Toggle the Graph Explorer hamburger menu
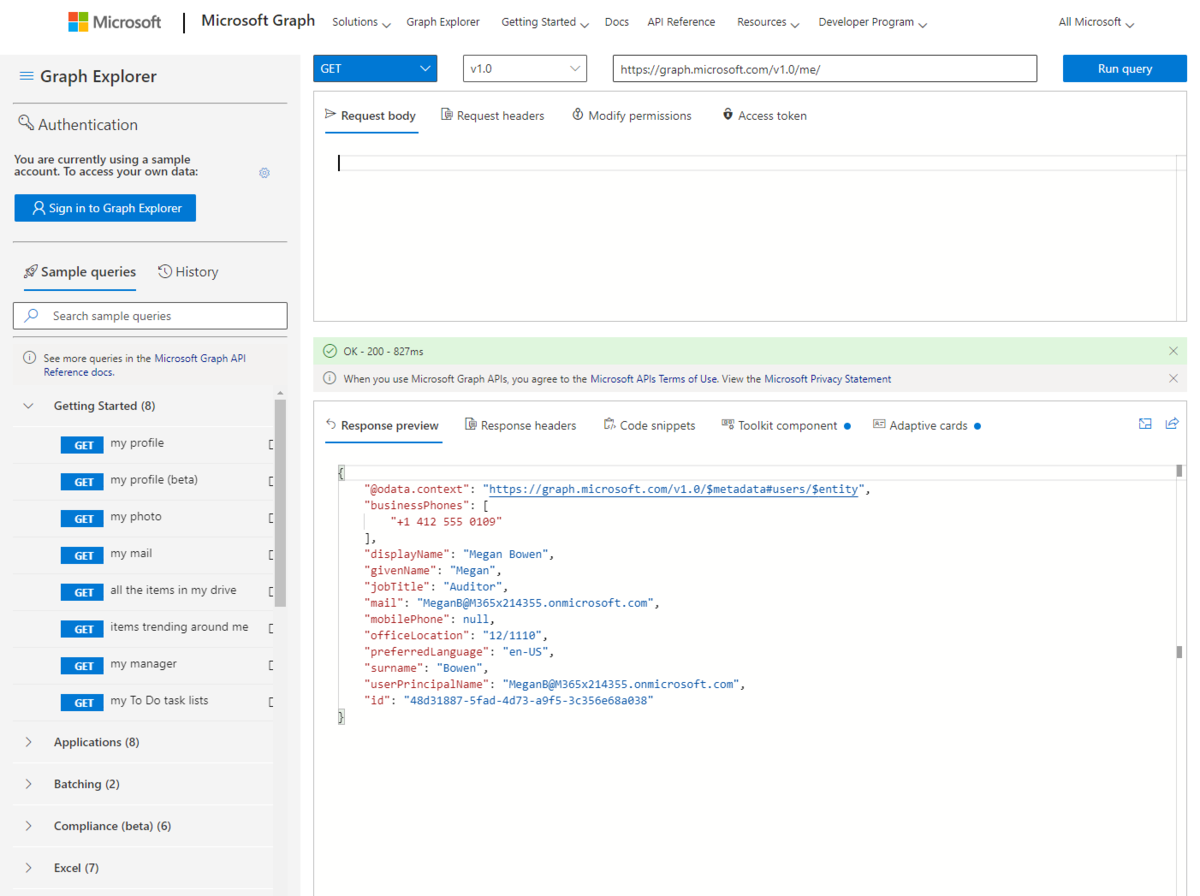 27,76
